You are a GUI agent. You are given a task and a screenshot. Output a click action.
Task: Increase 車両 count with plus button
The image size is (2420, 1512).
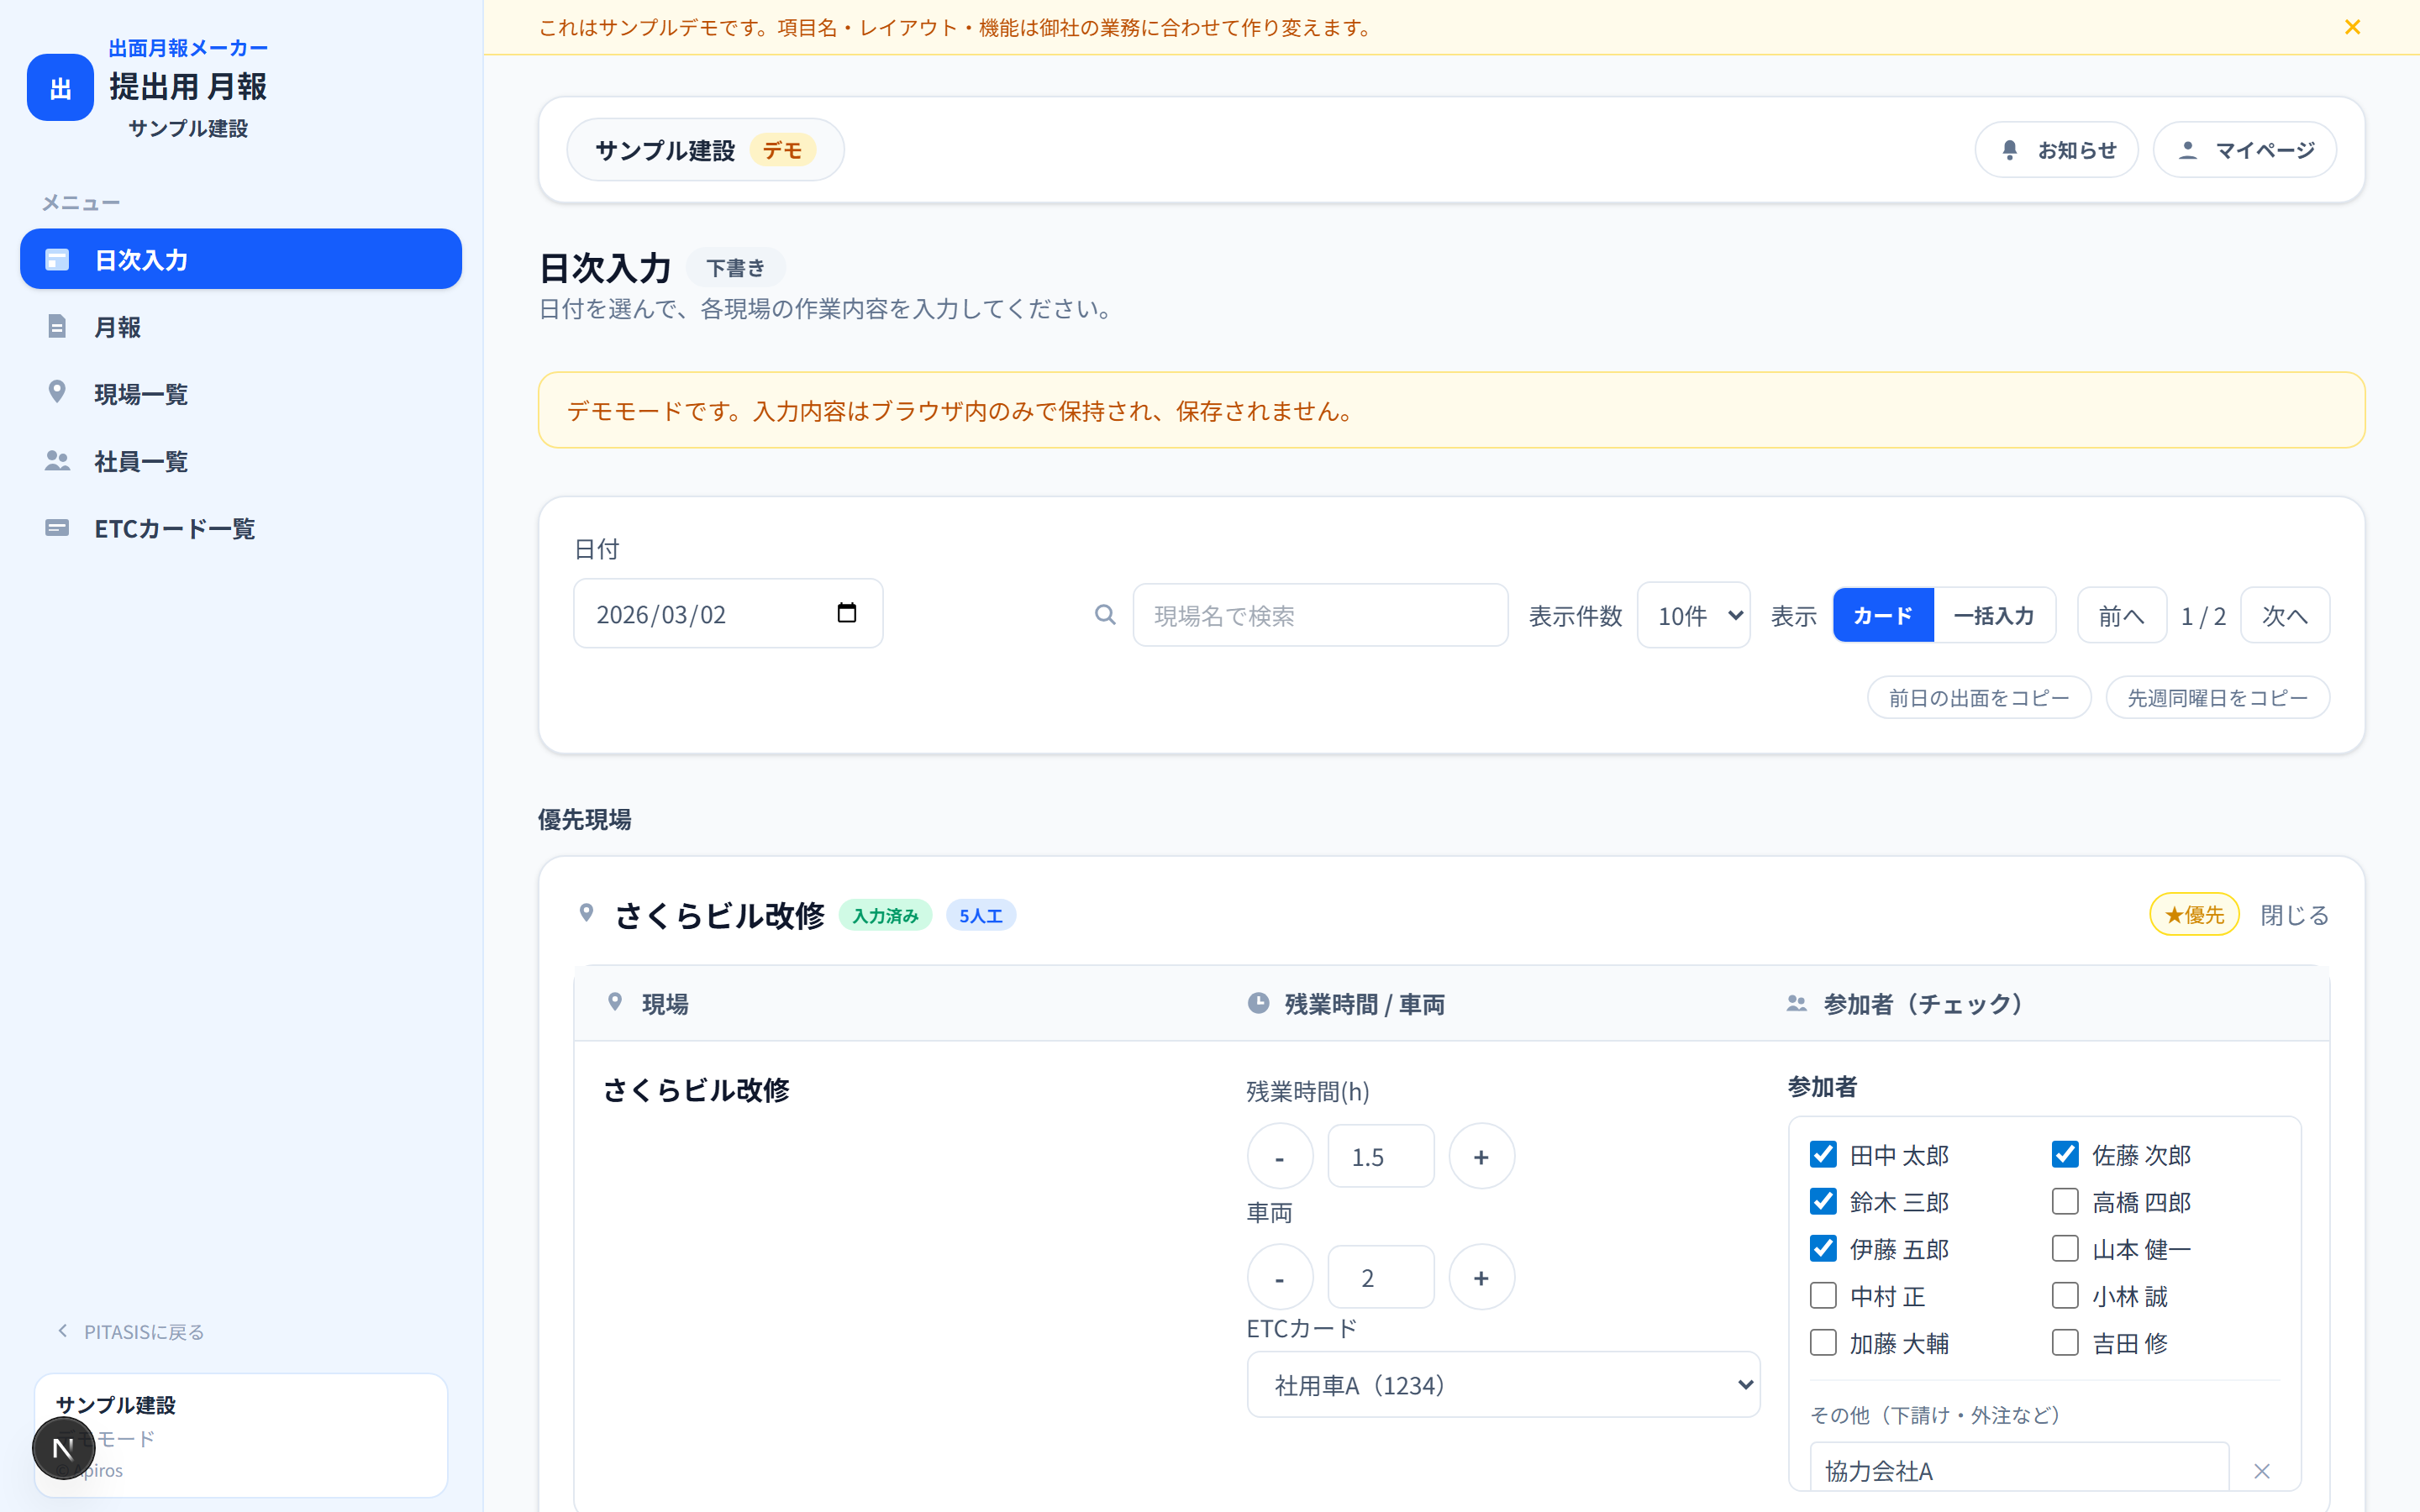click(1481, 1277)
